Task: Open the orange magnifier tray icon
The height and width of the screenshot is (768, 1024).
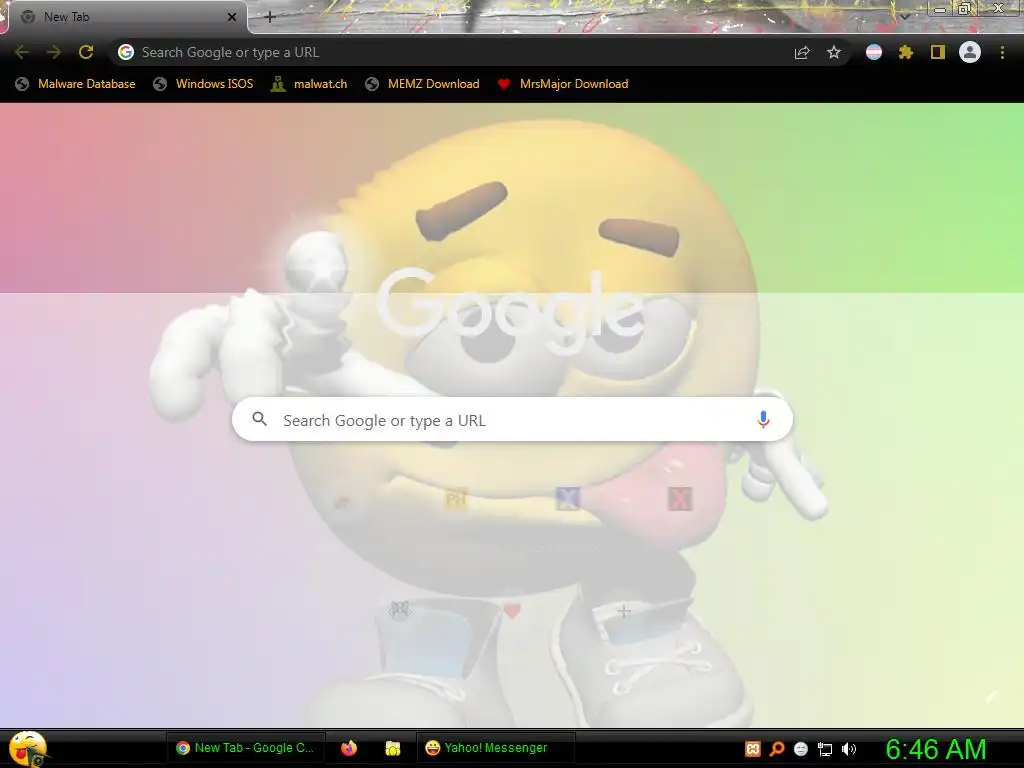Action: coord(777,749)
